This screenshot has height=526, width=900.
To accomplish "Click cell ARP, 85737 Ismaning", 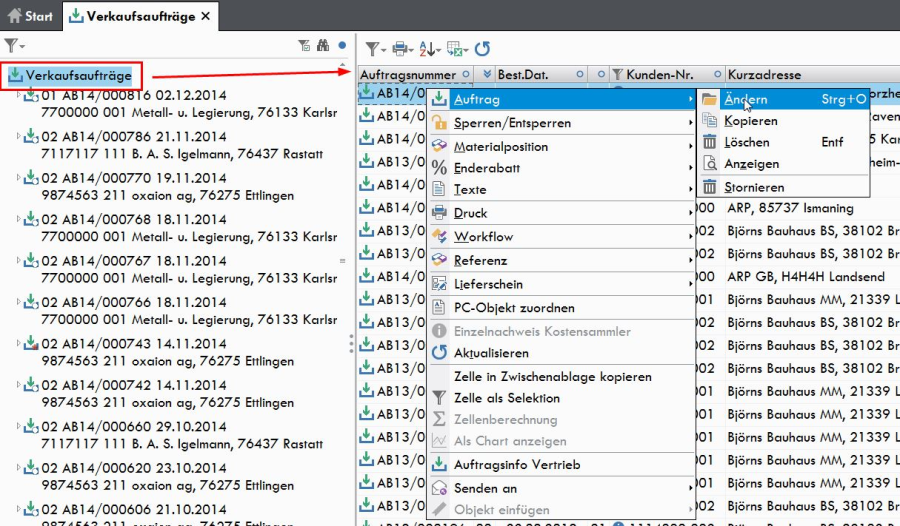I will pos(790,208).
